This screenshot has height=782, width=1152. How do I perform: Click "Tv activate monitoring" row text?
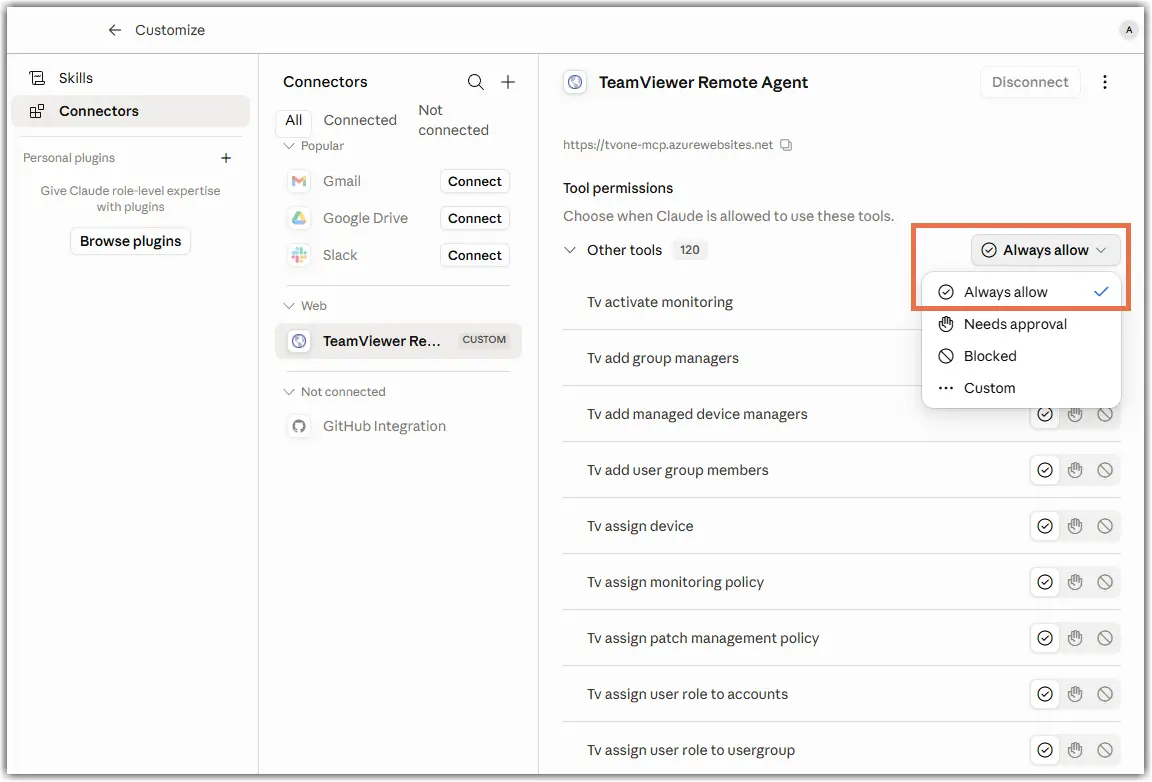click(x=660, y=303)
